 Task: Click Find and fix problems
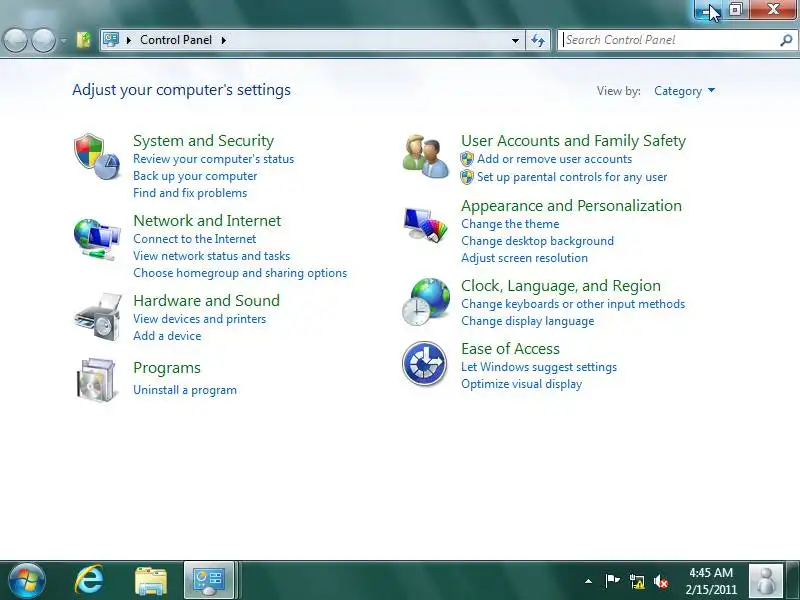pyautogui.click(x=190, y=193)
